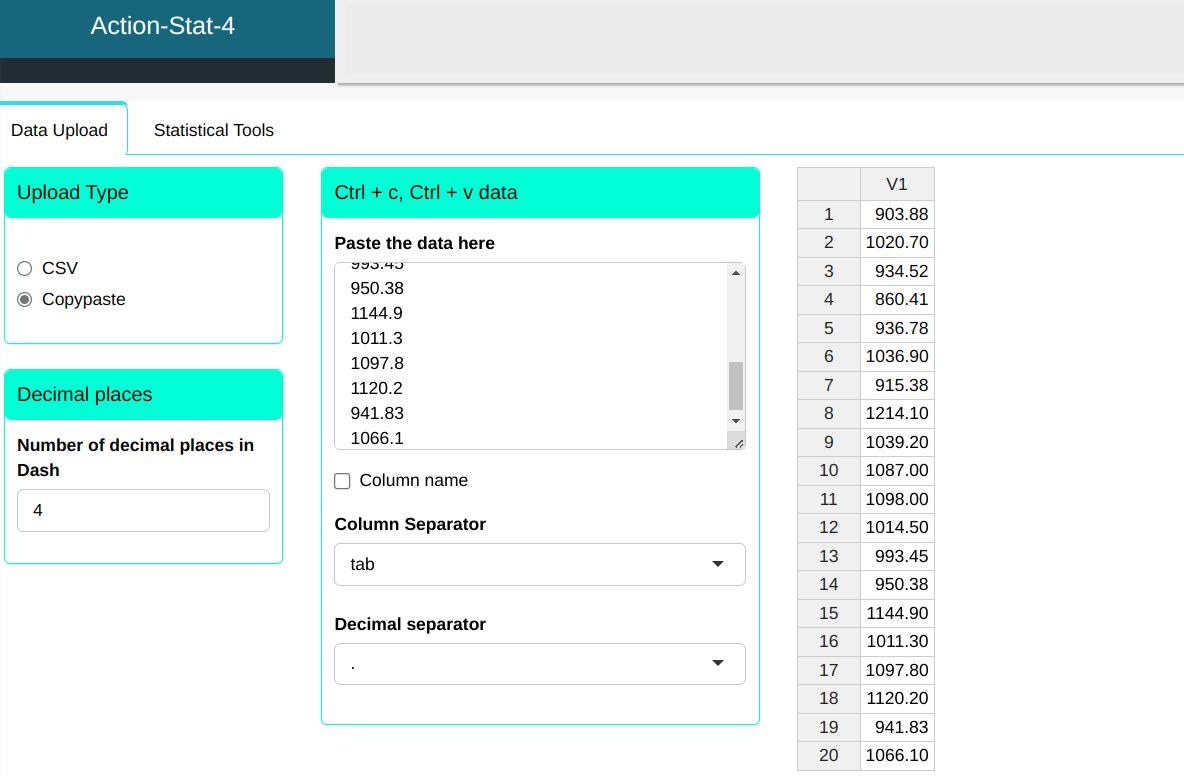Select row 20 header in data table
The height and width of the screenshot is (776, 1184).
point(828,755)
